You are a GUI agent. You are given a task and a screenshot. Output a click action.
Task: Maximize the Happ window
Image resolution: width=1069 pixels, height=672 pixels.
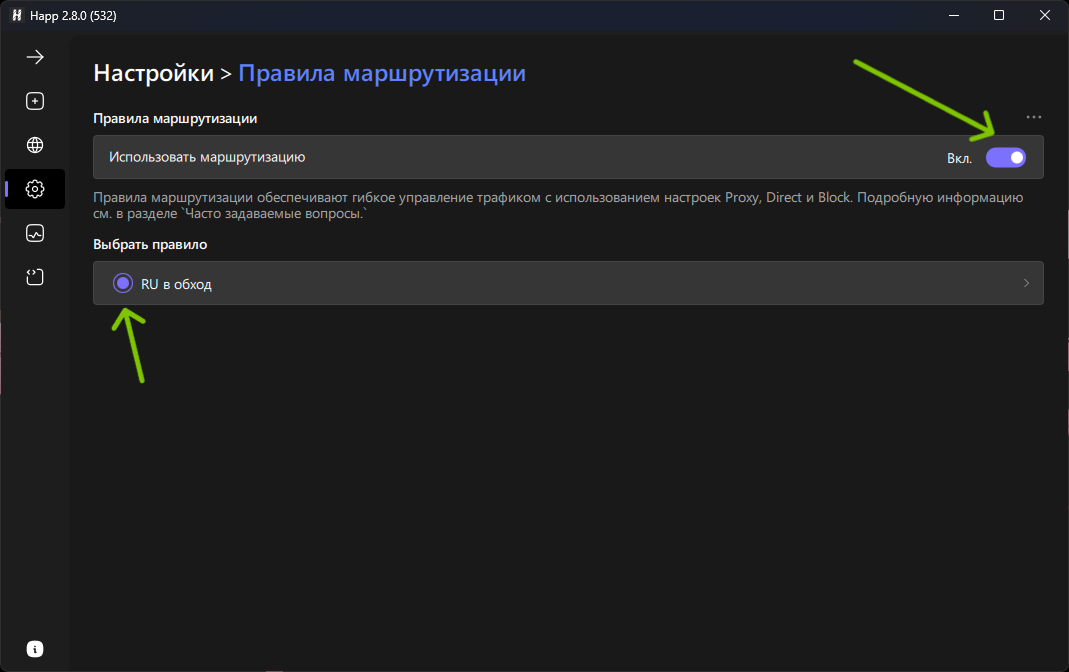(x=998, y=15)
